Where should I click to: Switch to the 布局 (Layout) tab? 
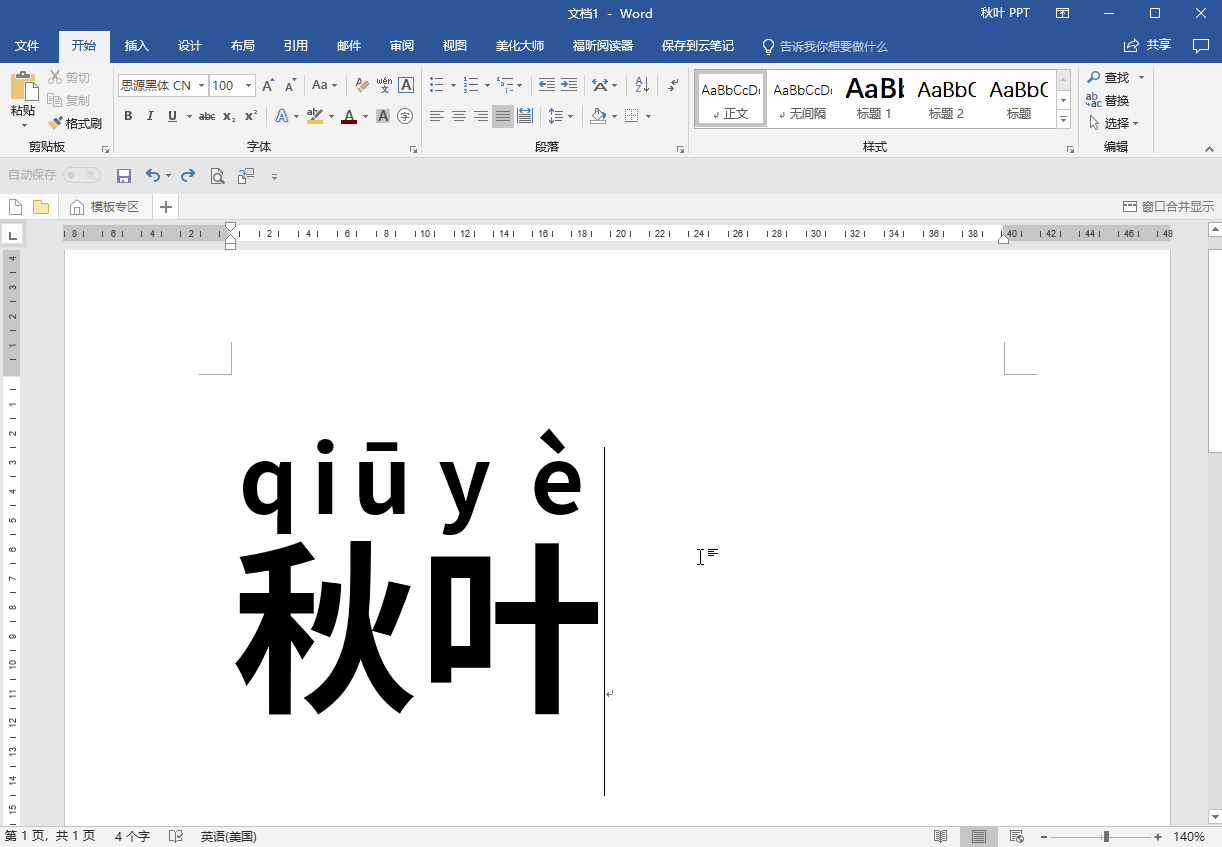tap(242, 46)
